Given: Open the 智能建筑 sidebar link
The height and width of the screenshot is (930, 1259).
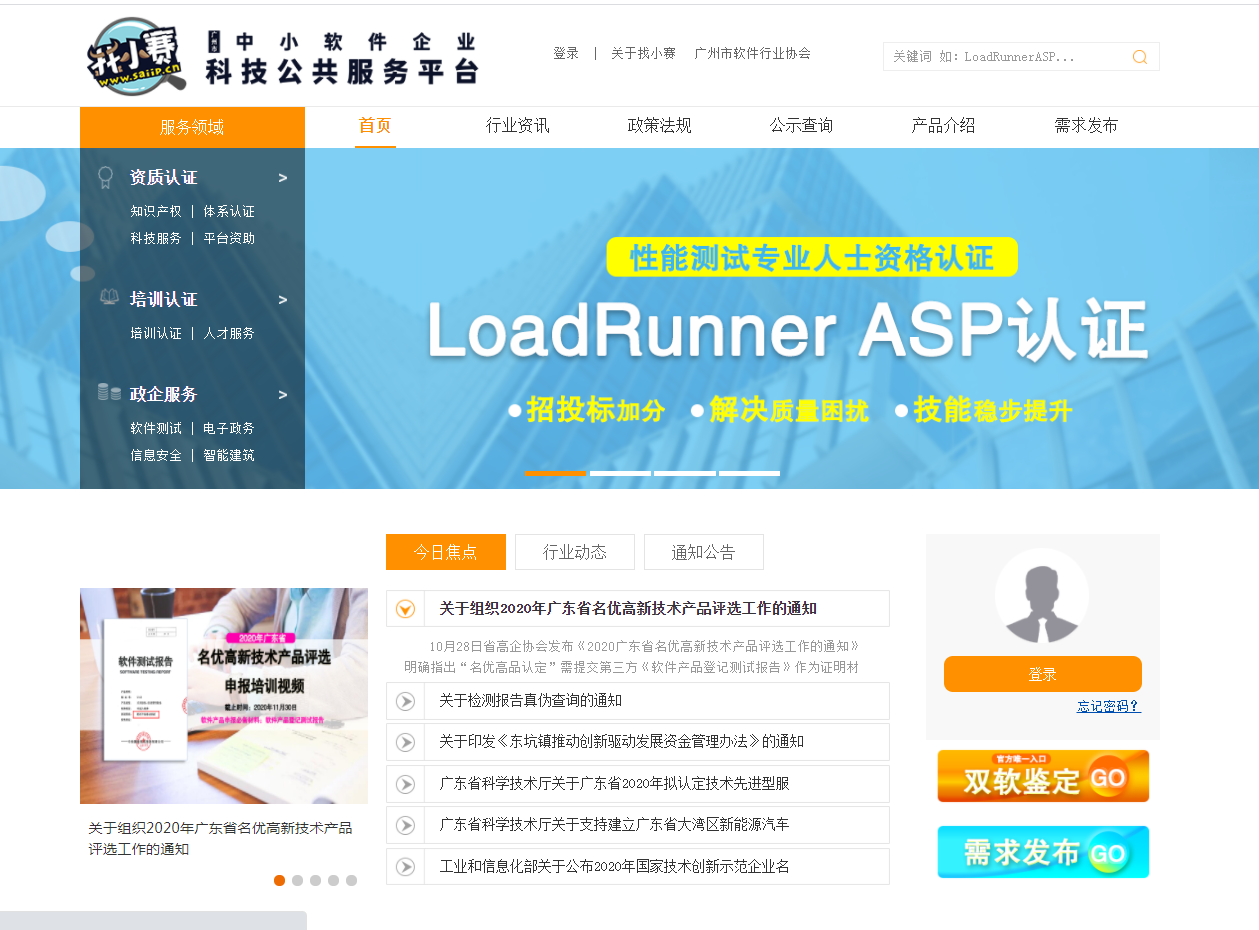Looking at the screenshot, I should (229, 456).
